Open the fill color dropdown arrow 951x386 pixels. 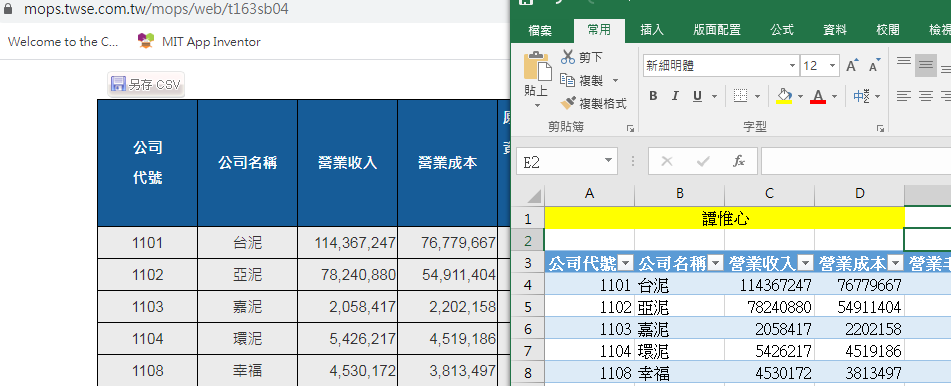point(800,96)
